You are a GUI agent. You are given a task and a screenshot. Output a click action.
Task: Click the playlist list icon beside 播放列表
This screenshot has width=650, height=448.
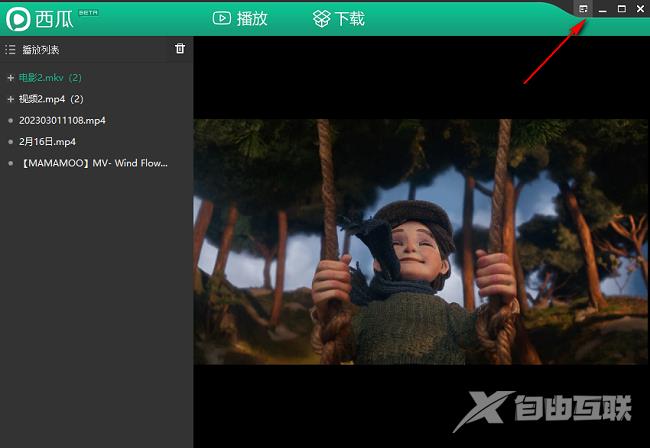click(10, 49)
